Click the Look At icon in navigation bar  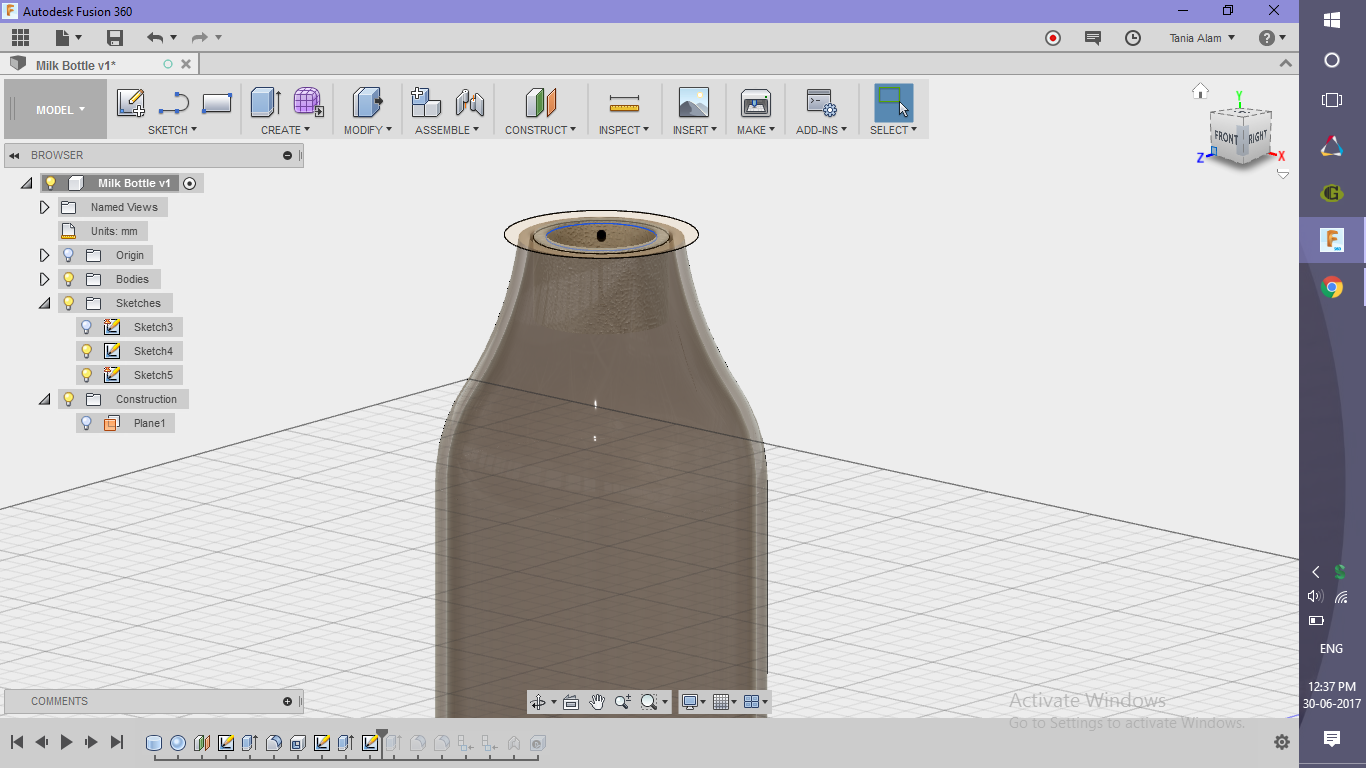pos(571,702)
